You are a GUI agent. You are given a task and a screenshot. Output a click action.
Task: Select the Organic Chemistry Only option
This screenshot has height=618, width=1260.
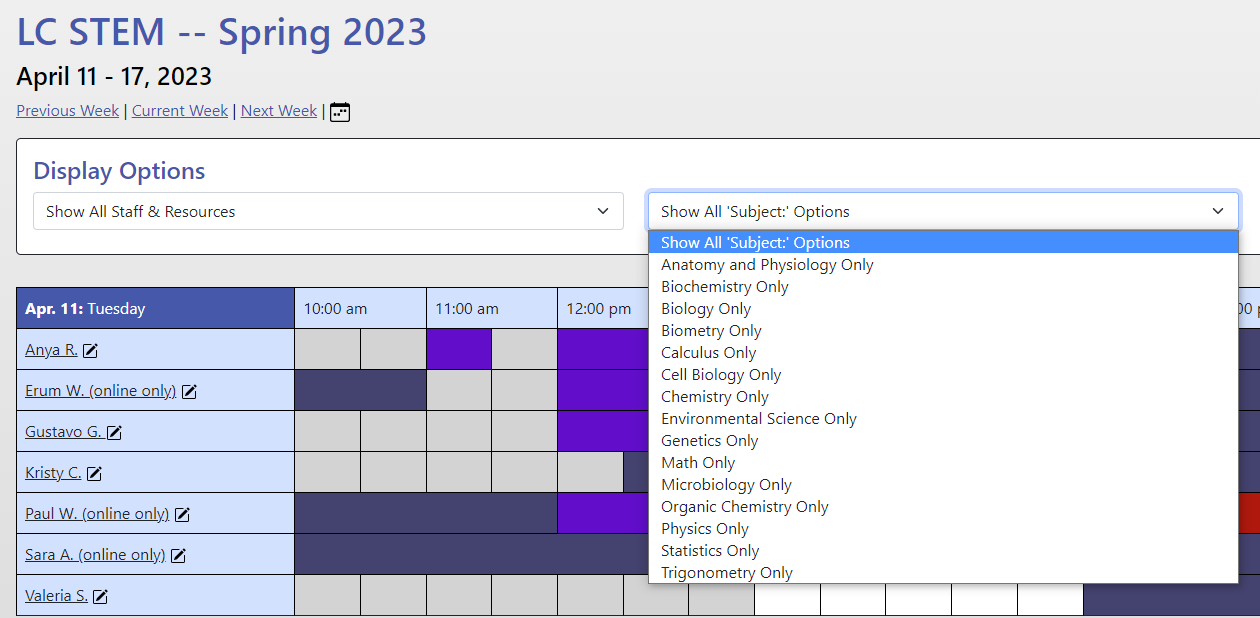(744, 506)
